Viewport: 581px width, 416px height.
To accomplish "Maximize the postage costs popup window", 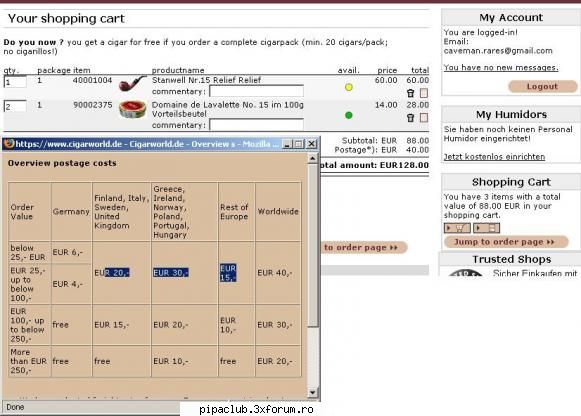I will pyautogui.click(x=299, y=144).
